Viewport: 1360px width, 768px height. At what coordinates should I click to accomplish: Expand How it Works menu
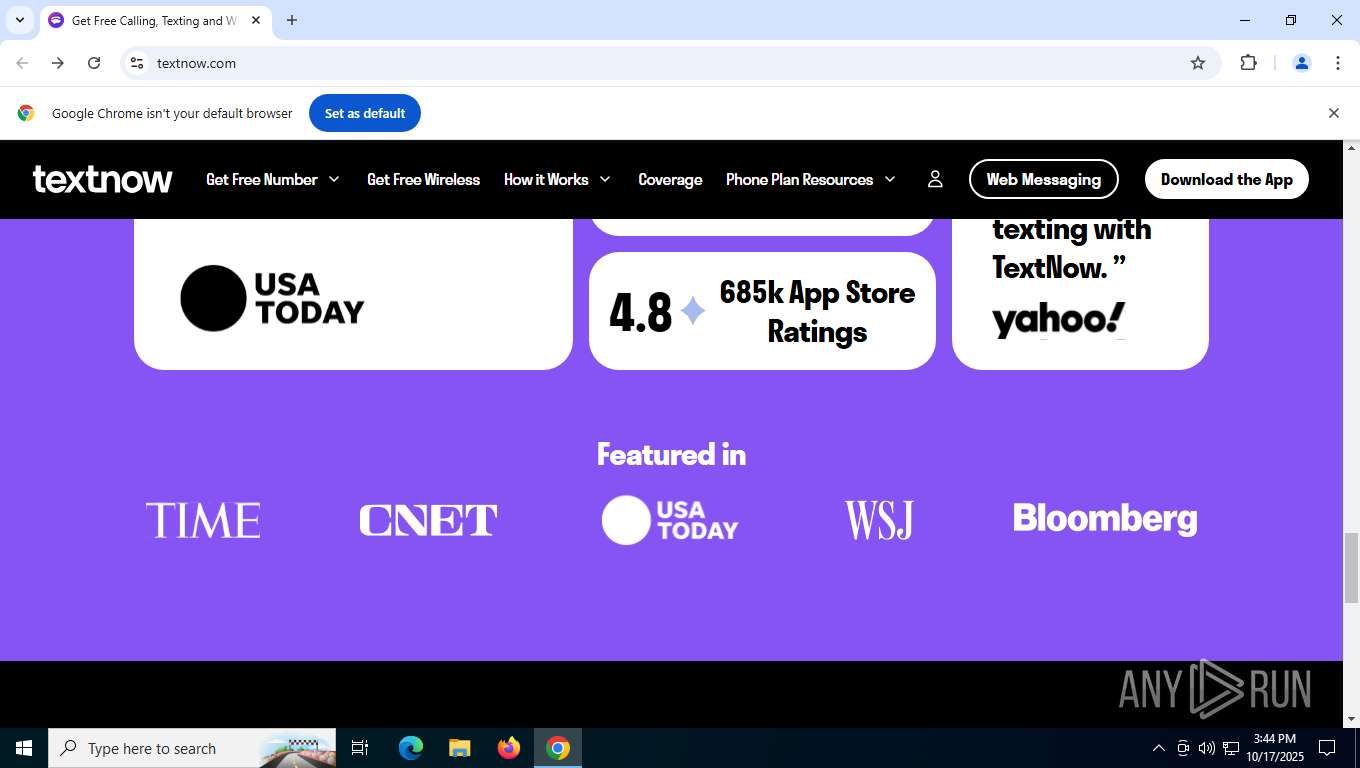click(x=557, y=179)
